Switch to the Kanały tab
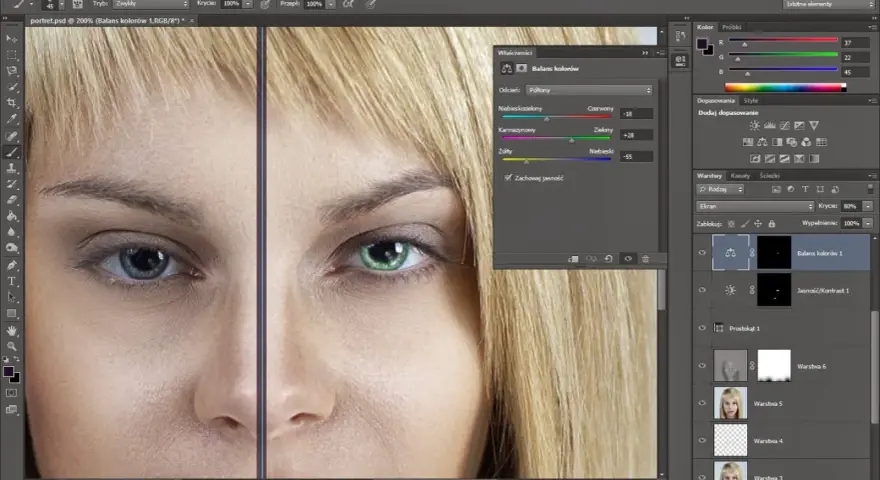880x480 pixels. point(740,176)
